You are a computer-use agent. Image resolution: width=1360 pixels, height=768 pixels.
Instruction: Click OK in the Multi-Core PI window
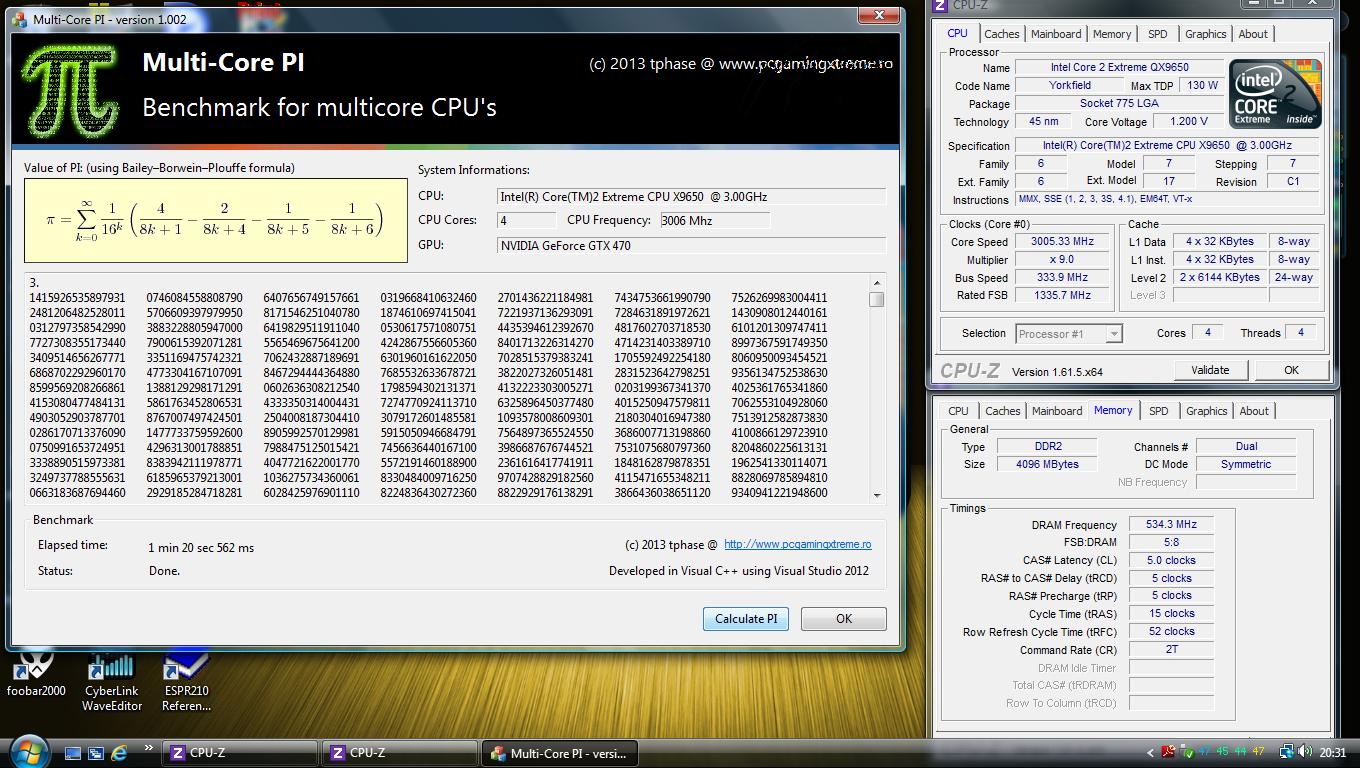(x=844, y=619)
